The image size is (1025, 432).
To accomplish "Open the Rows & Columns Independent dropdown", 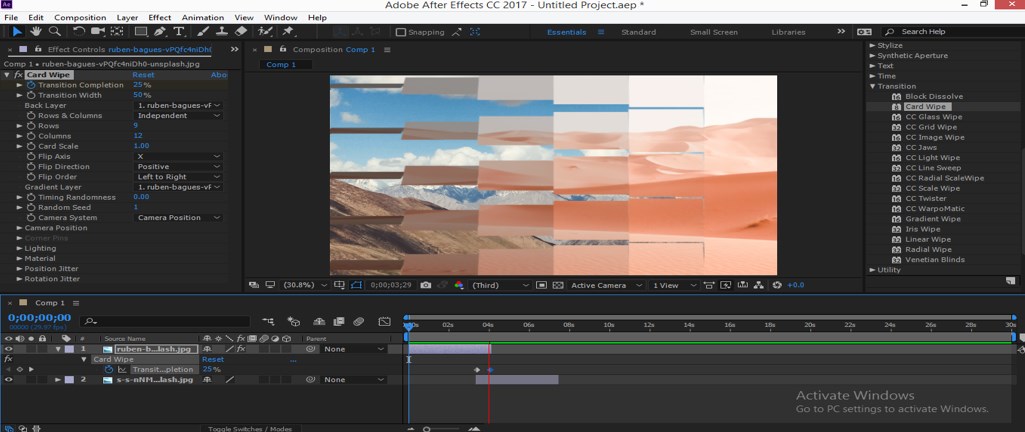I will (179, 116).
